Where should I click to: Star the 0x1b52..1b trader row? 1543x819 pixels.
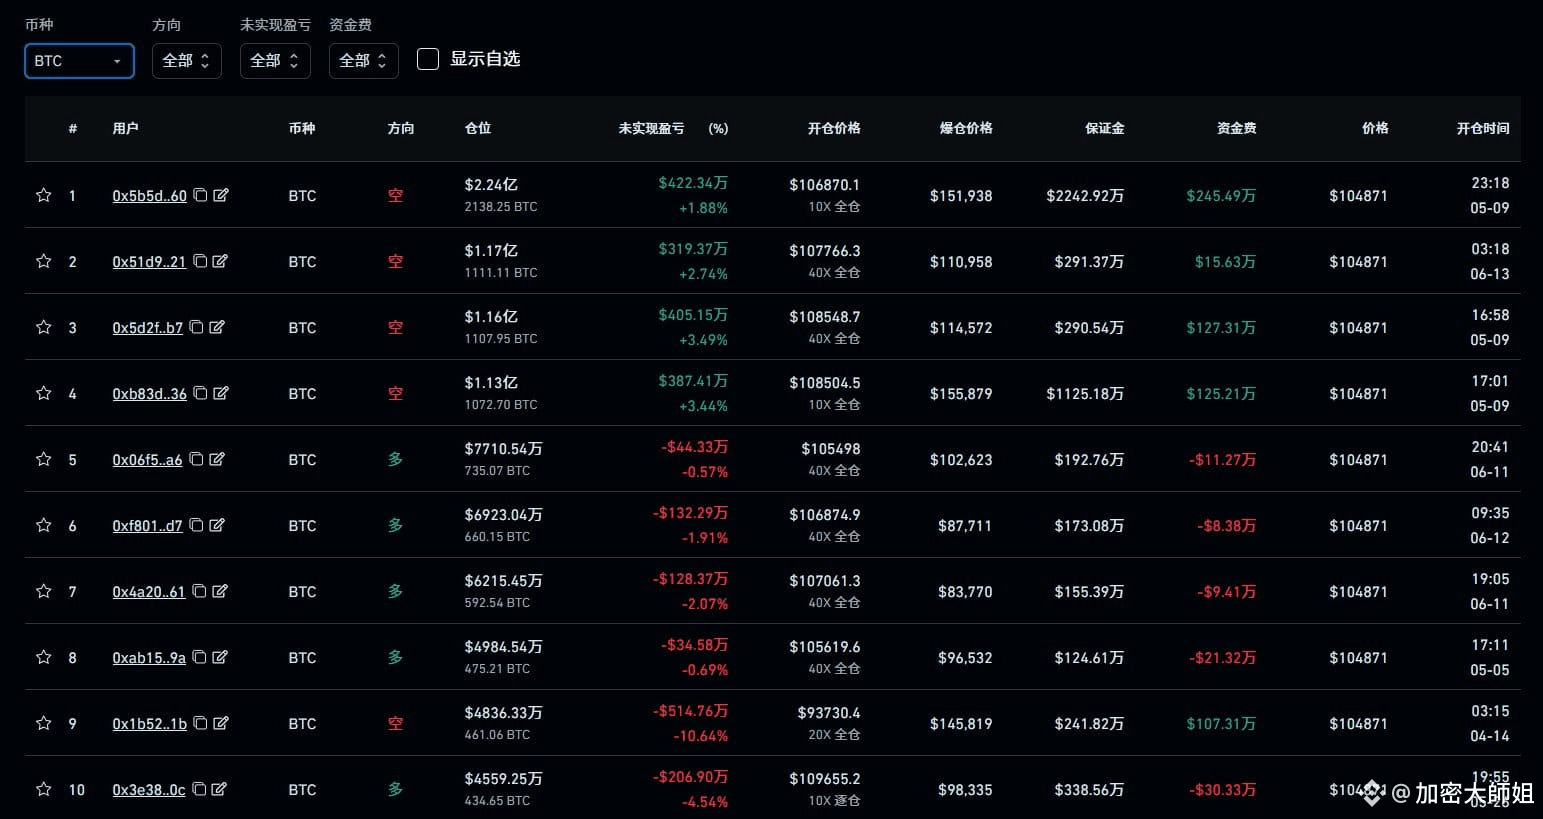[x=43, y=723]
